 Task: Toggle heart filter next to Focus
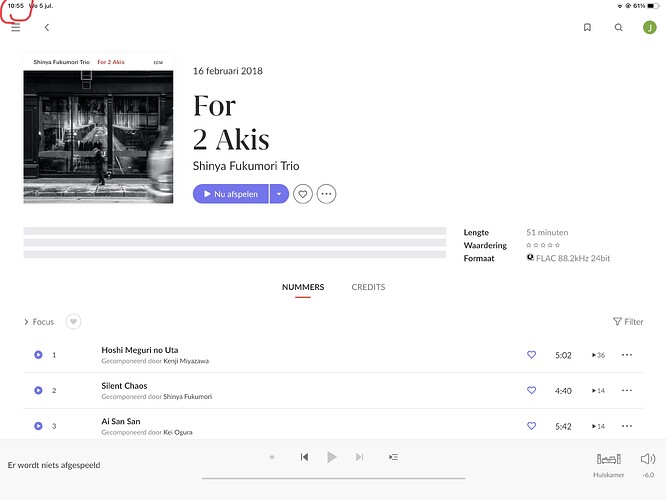(x=73, y=321)
